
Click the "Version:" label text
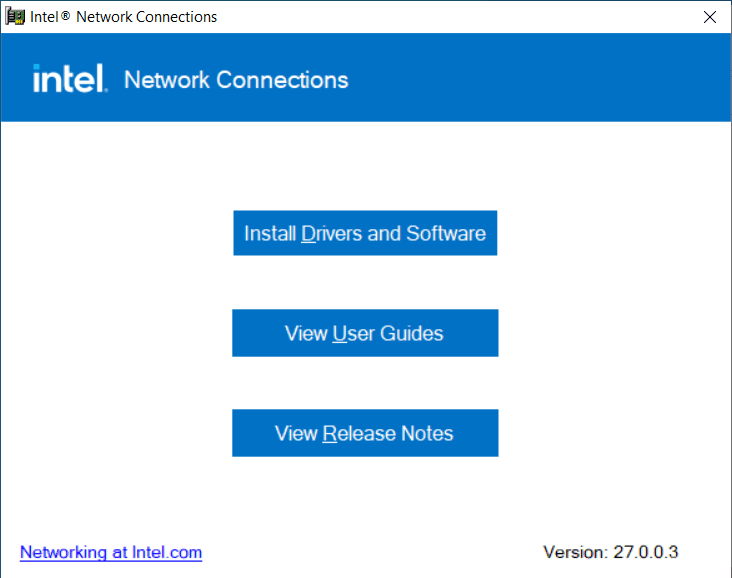(574, 552)
